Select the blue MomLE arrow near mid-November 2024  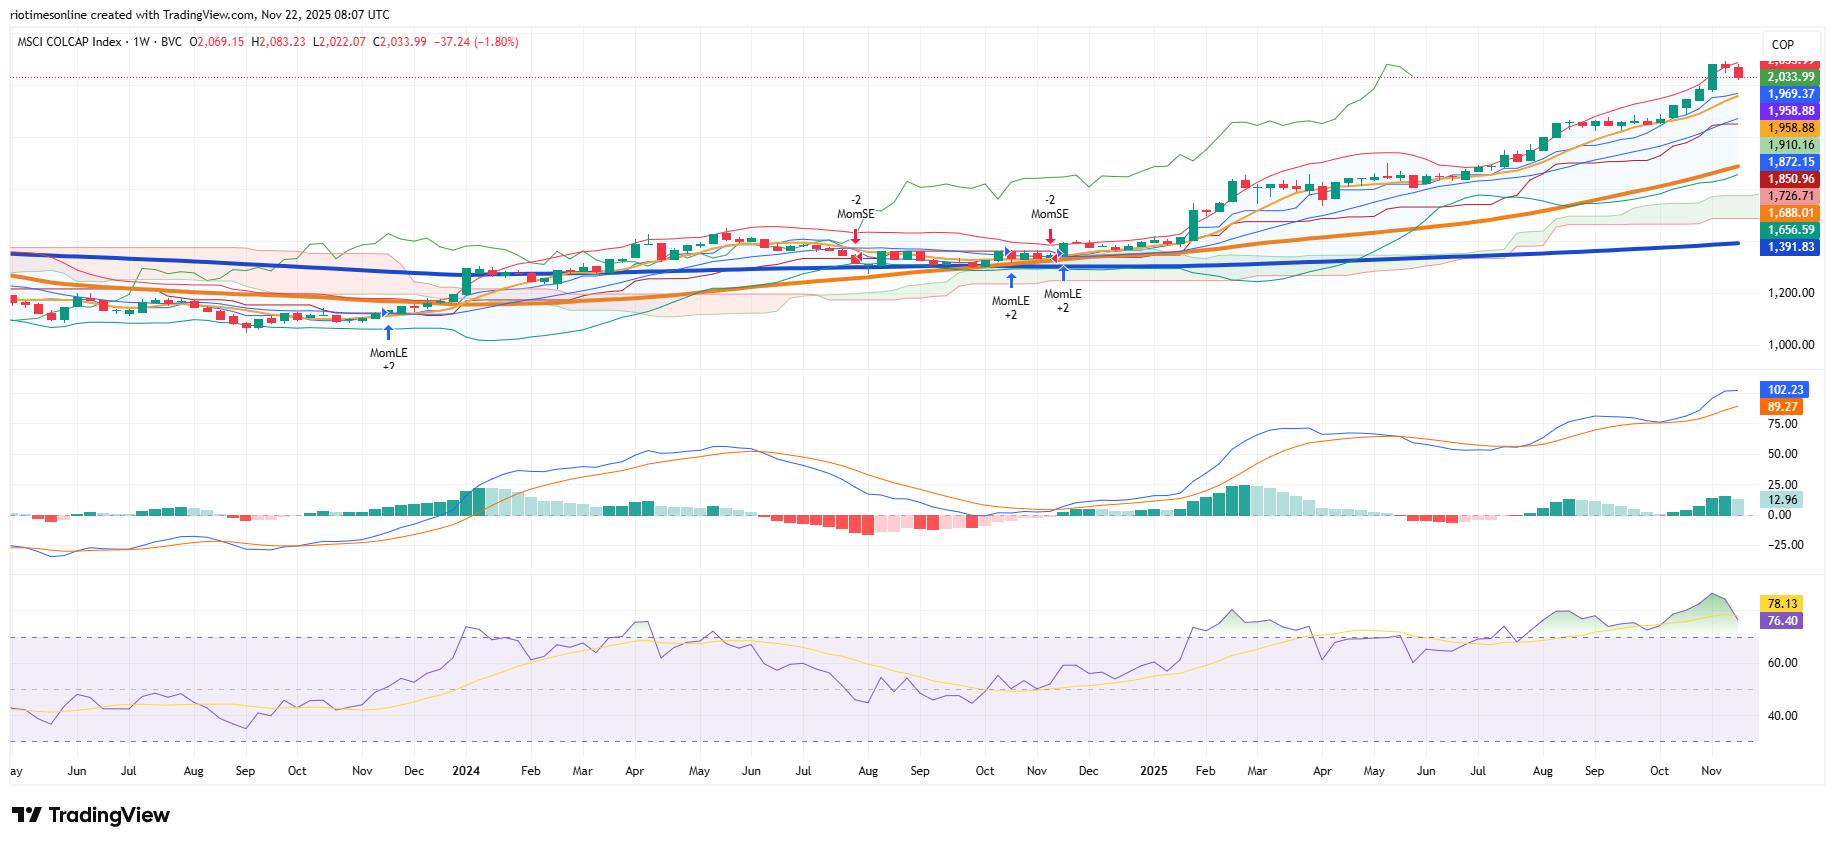coord(1062,274)
